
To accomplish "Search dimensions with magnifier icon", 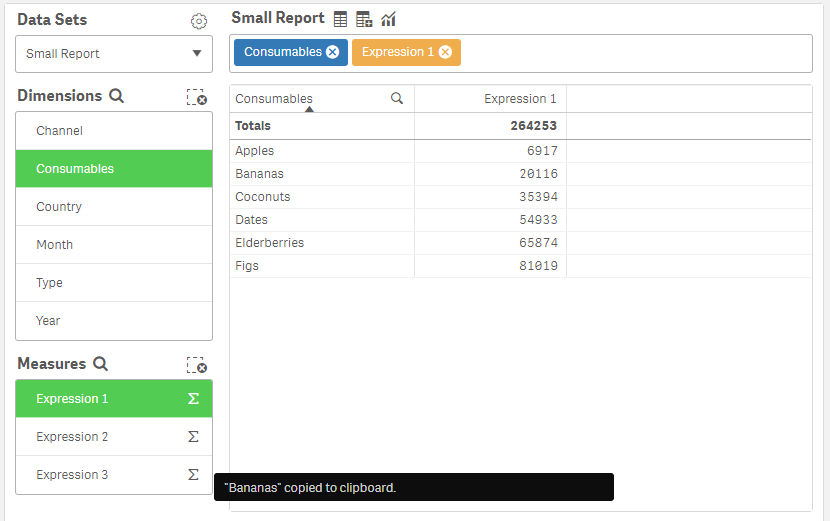I will point(116,96).
